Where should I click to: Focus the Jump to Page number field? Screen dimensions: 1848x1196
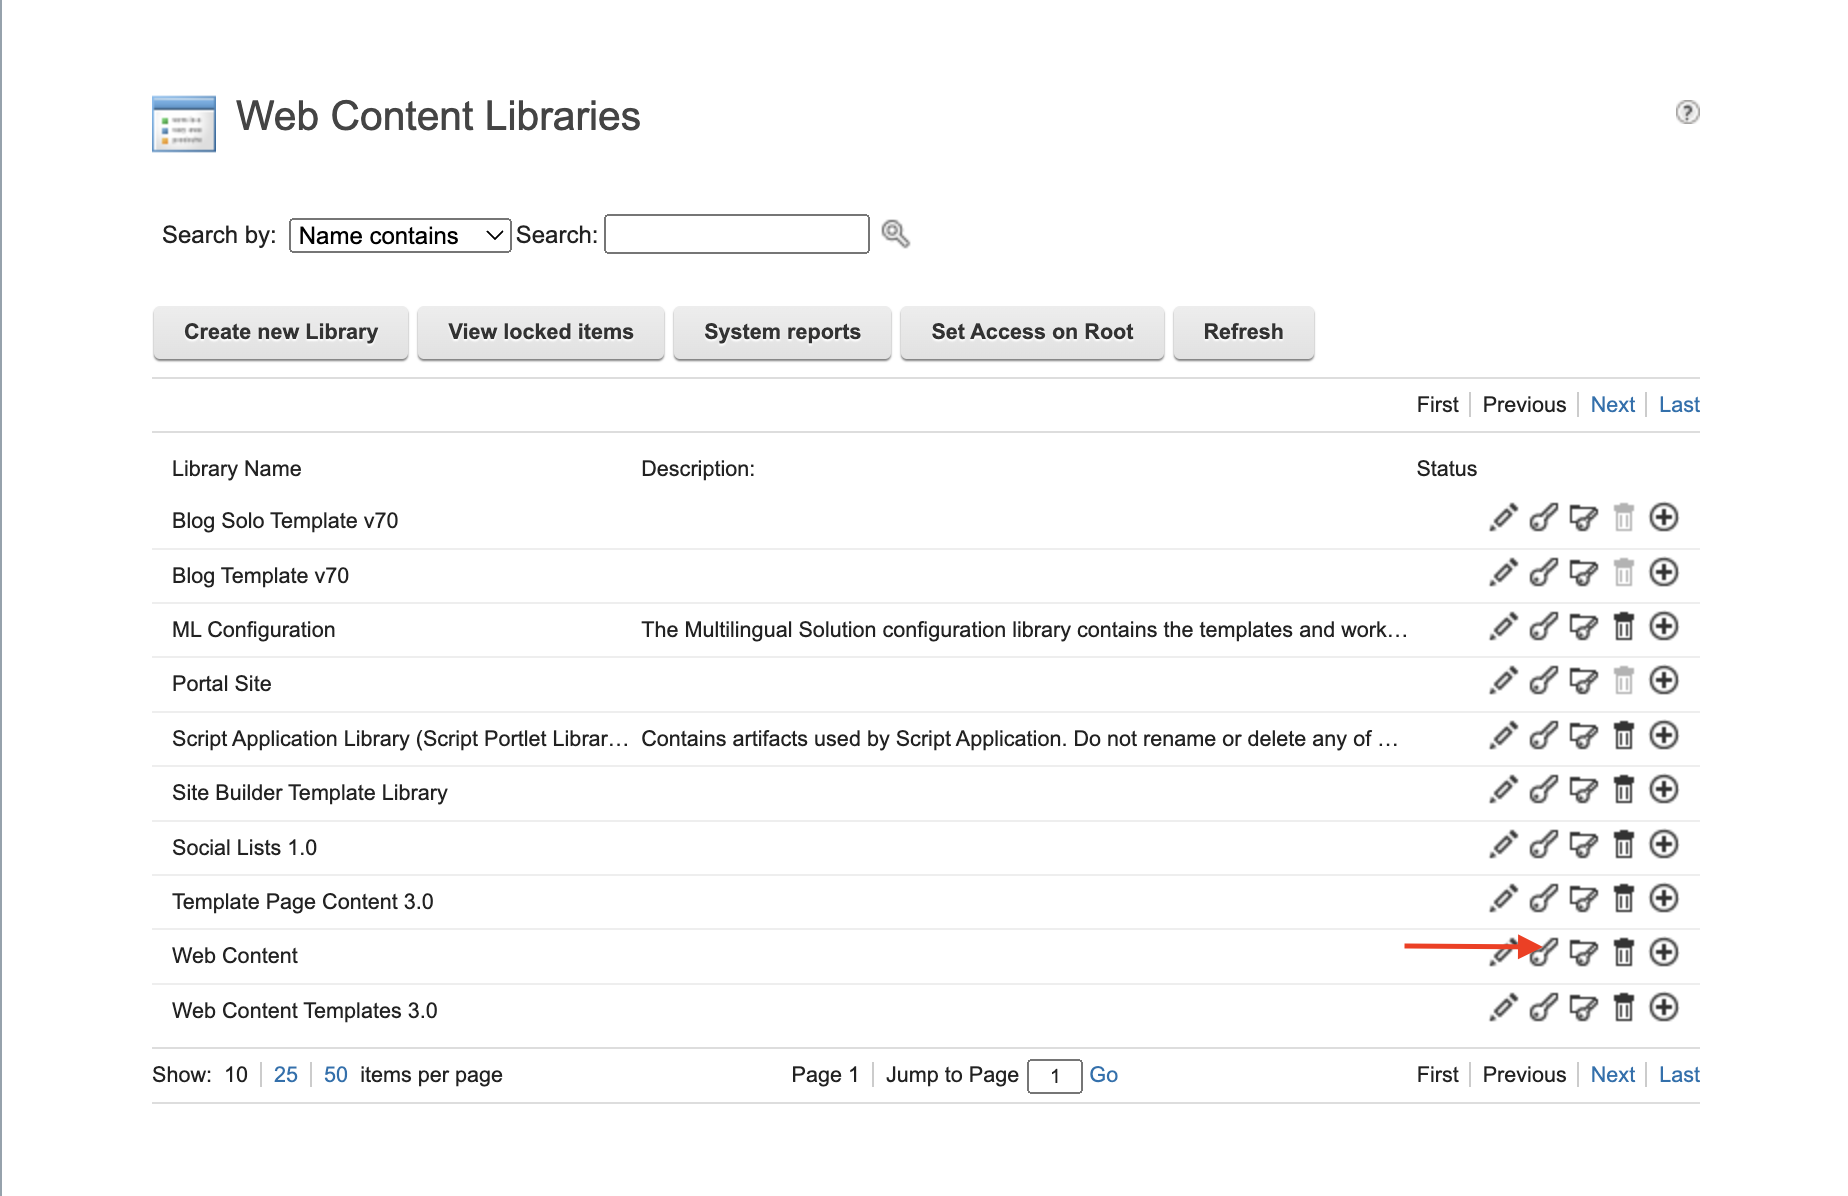point(1054,1076)
